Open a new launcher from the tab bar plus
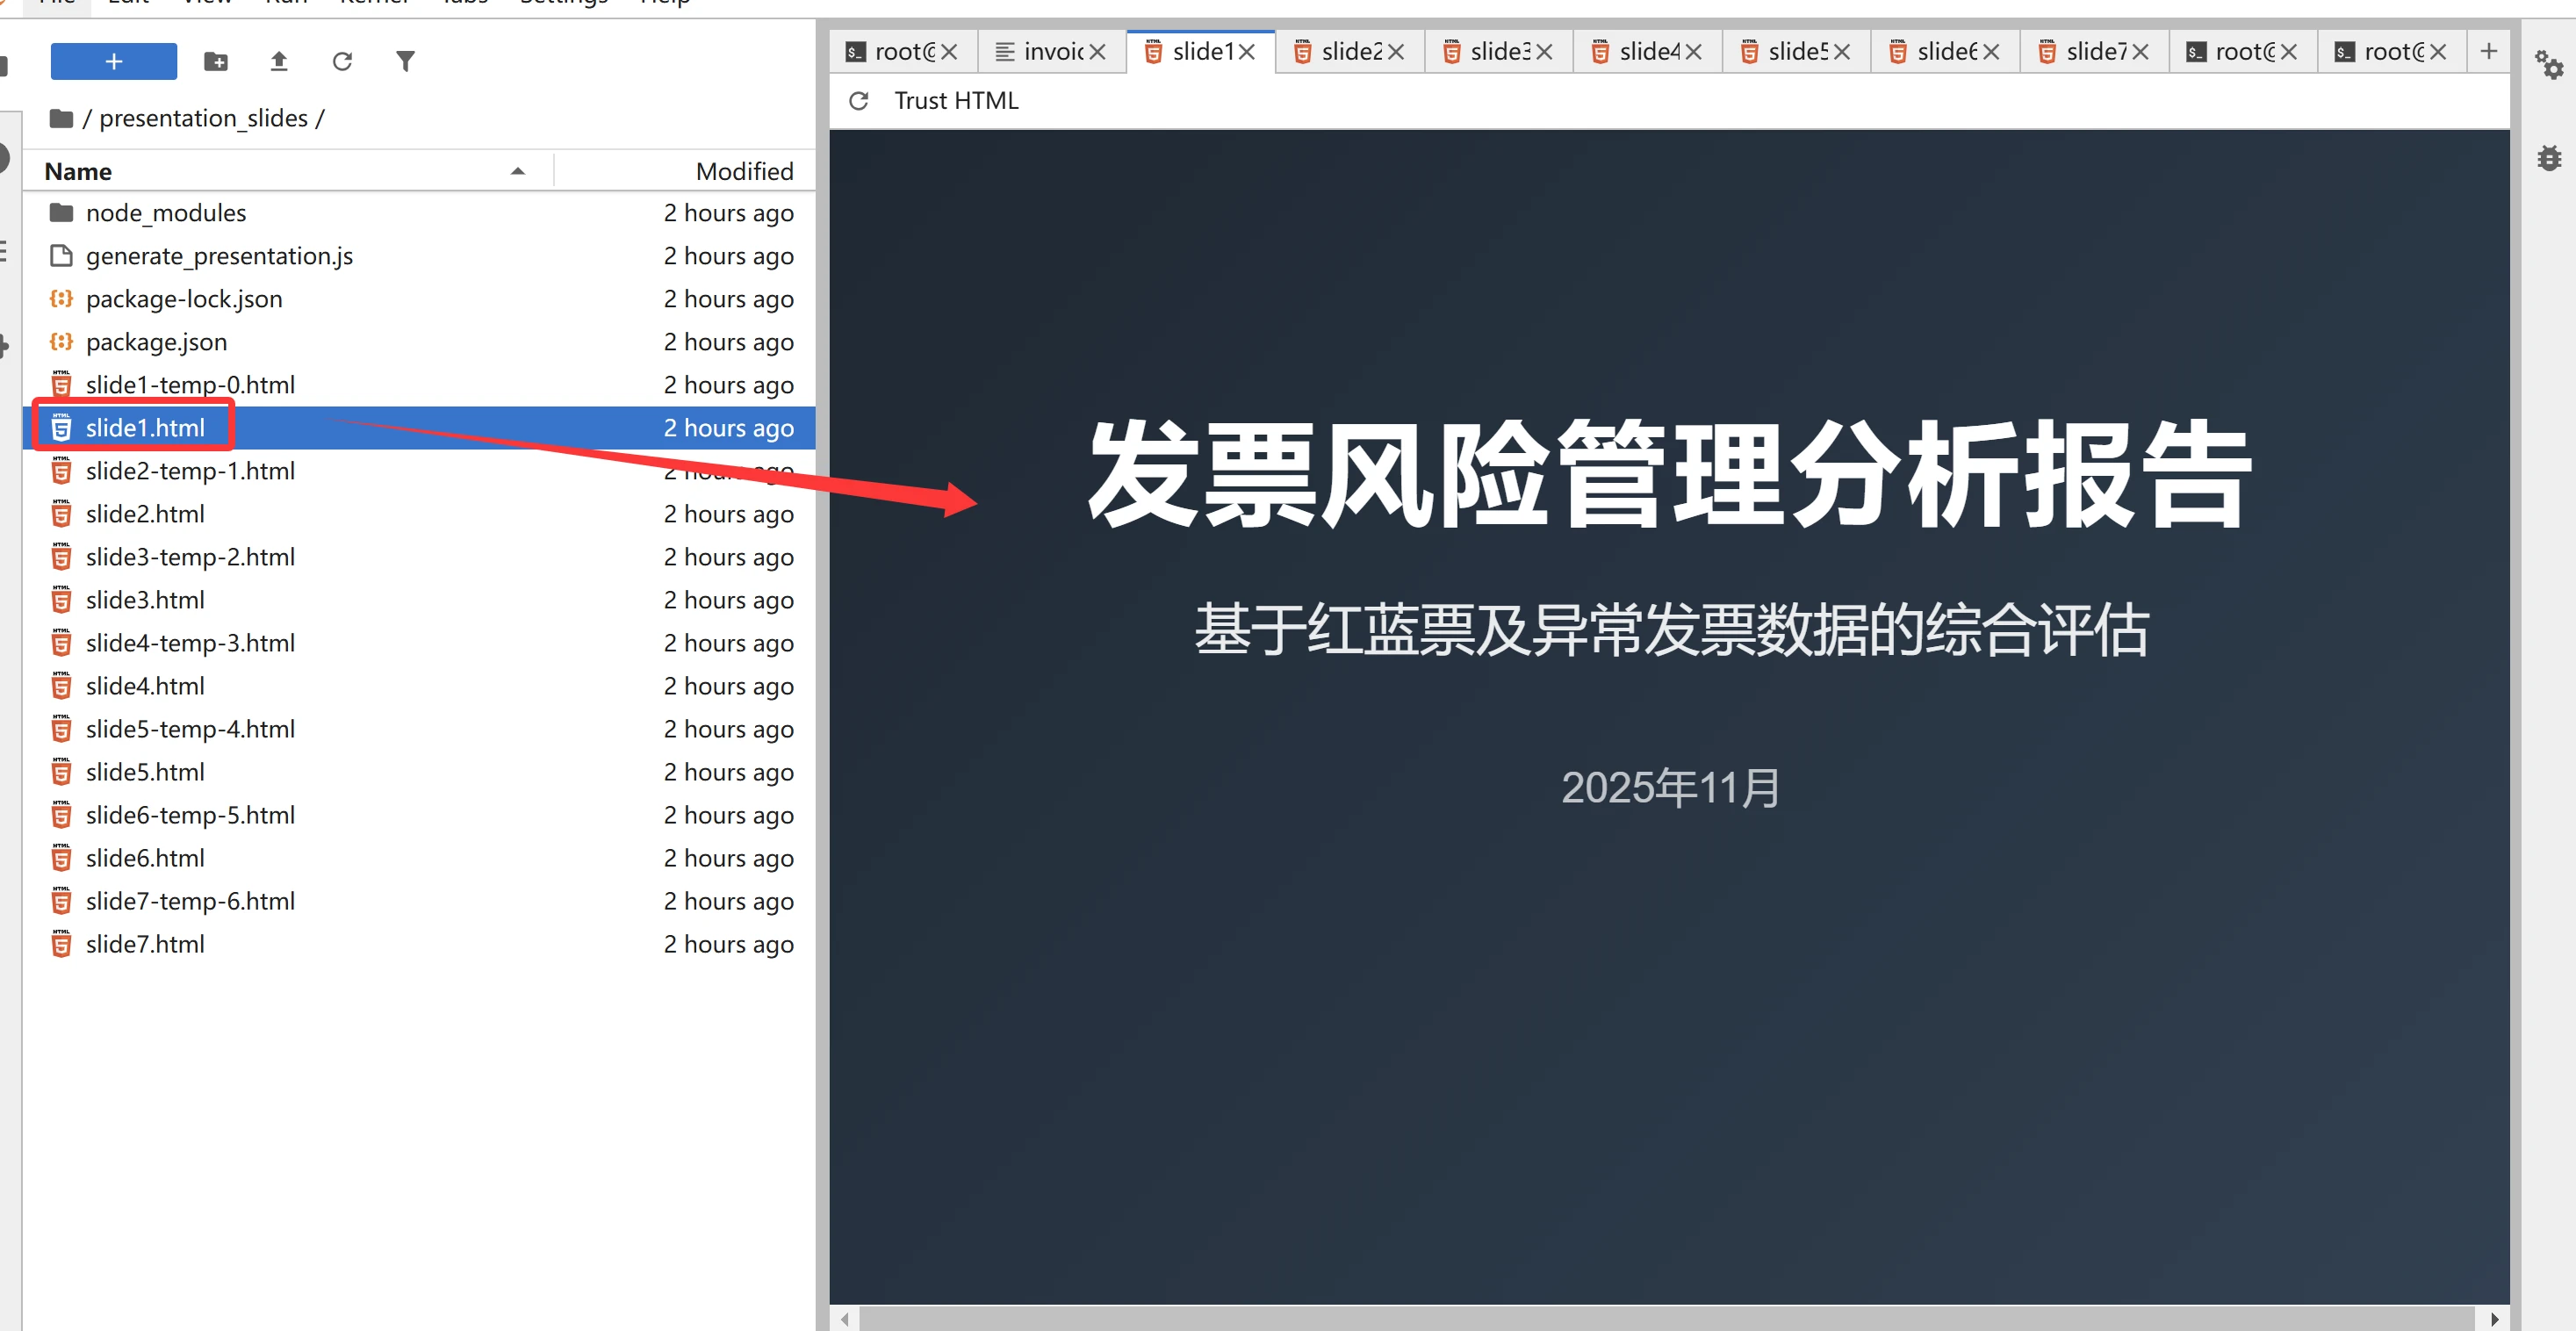 point(2489,51)
